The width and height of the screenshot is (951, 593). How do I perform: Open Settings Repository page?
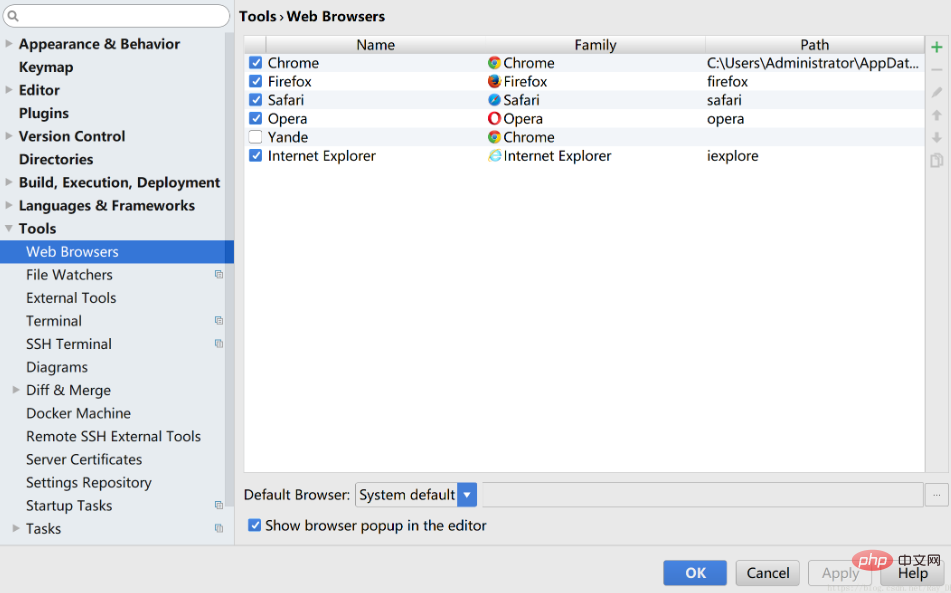tap(89, 483)
